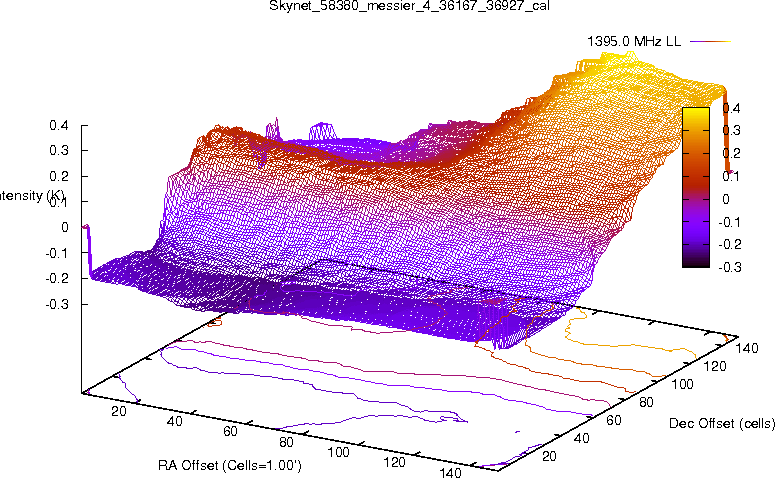Select the 0.3 label on the color bar
This screenshot has height=478, width=775.
[731, 130]
